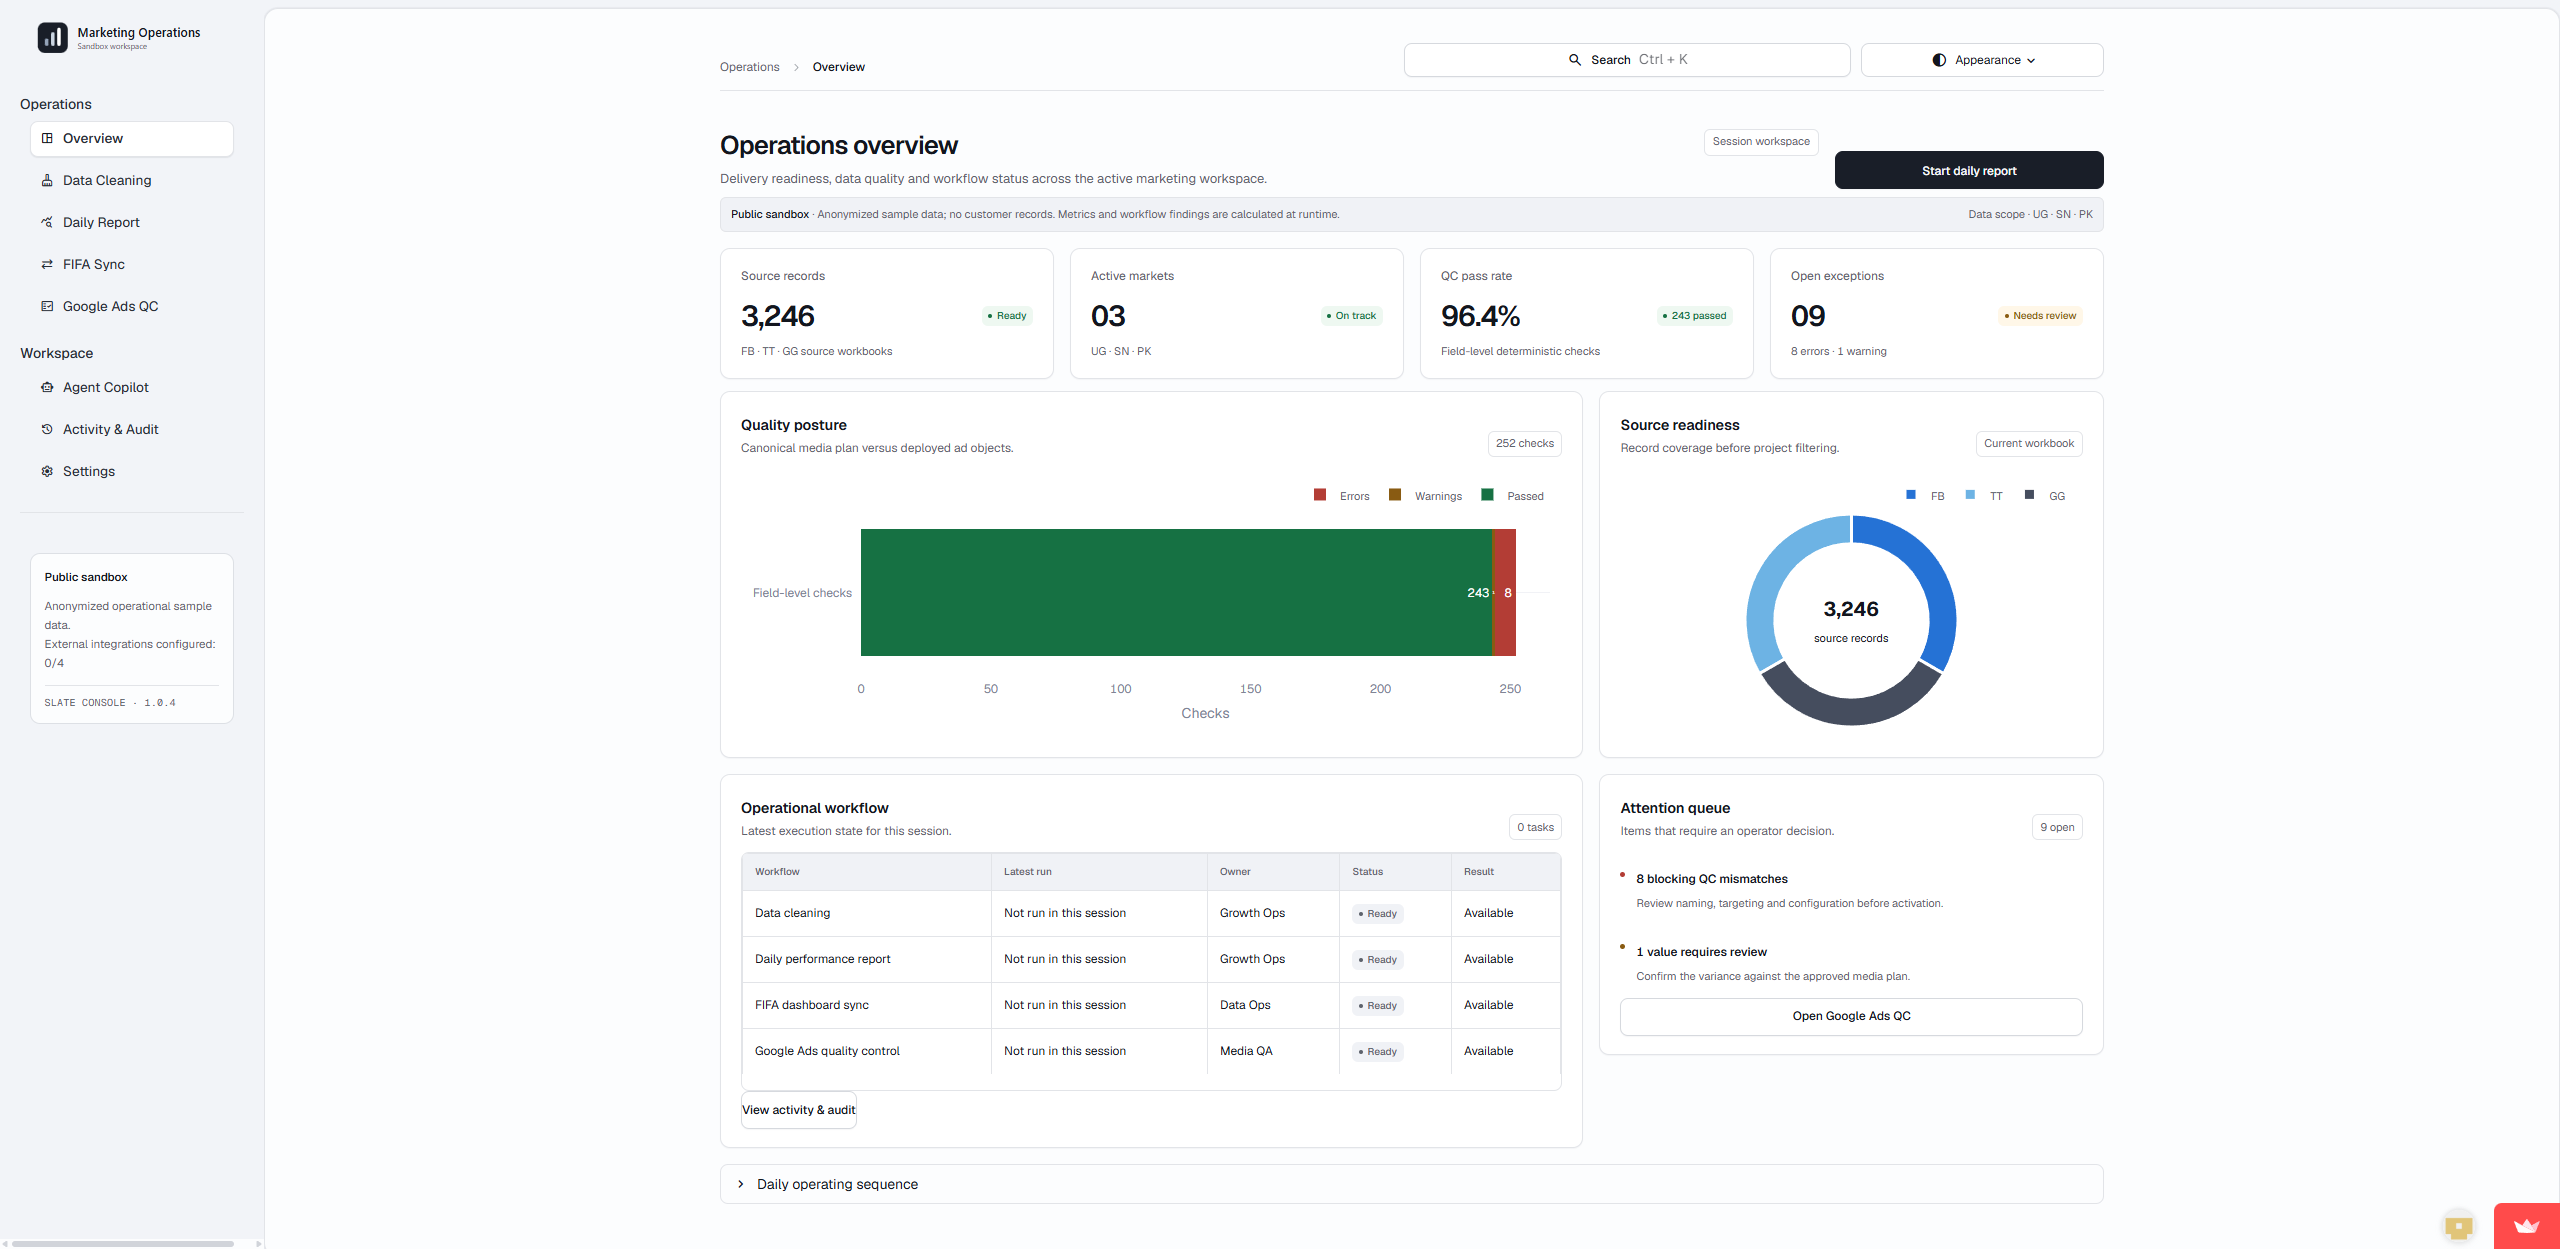Viewport: 2560px width, 1249px height.
Task: Click the Appearance half-circle theme icon
Action: [1939, 60]
